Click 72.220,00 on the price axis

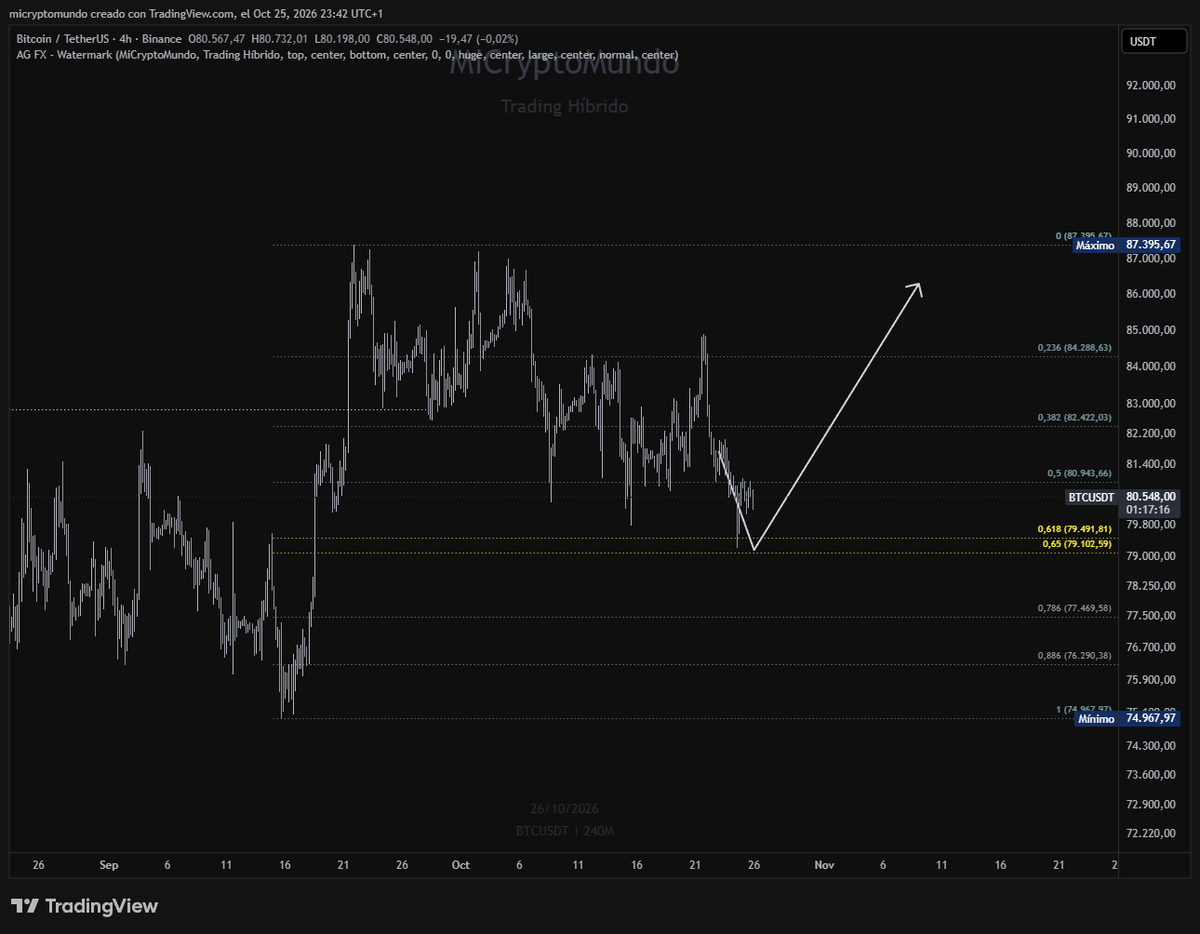1150,834
